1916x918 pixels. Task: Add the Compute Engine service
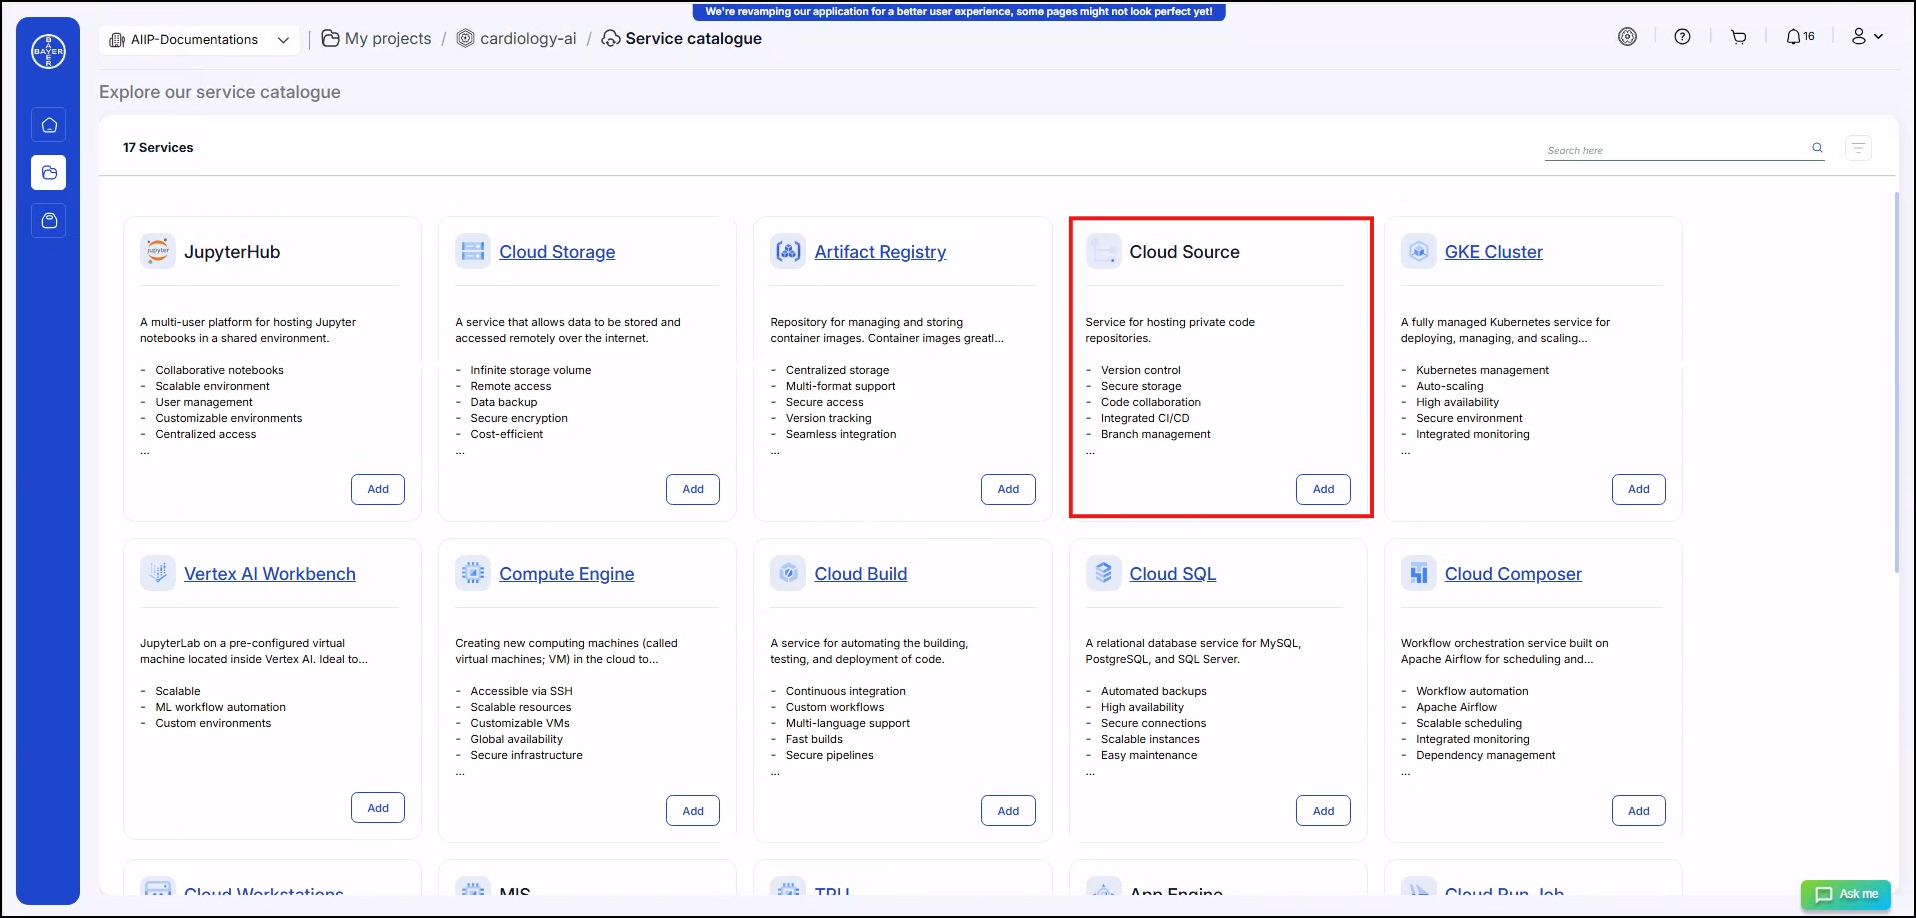click(693, 811)
